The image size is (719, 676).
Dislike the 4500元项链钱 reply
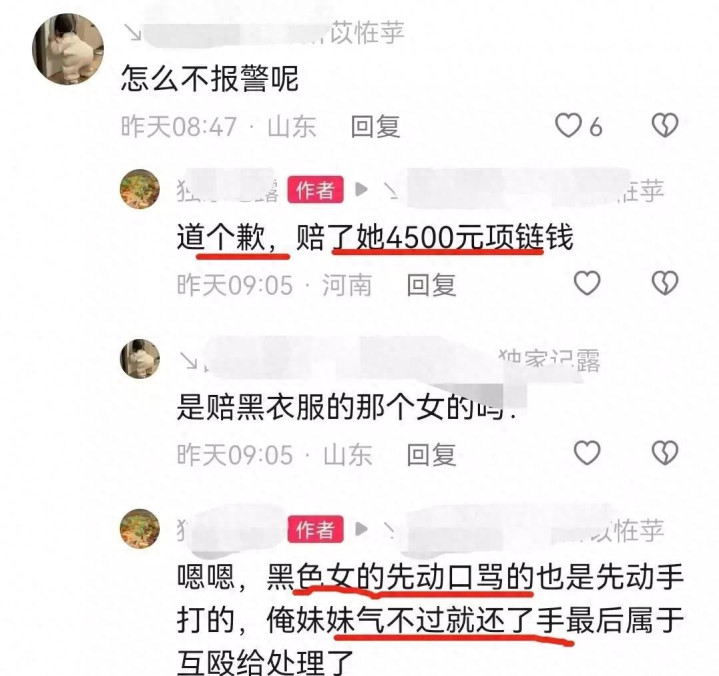coord(665,283)
